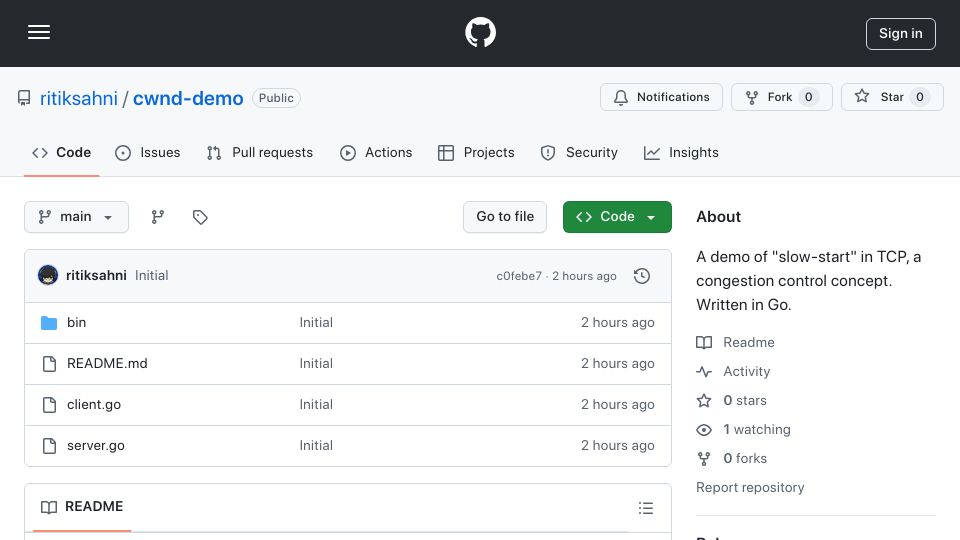Click the Notifications bell button
This screenshot has height=540, width=960.
click(x=661, y=97)
